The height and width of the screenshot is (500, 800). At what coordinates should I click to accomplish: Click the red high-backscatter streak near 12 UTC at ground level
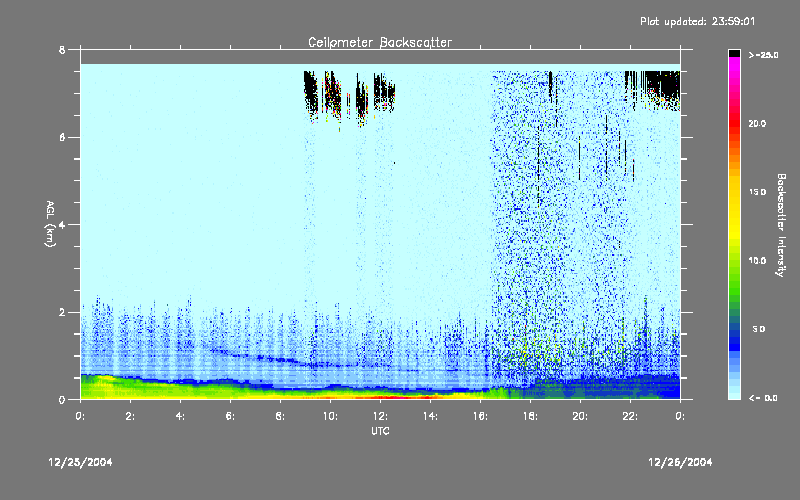(388, 397)
